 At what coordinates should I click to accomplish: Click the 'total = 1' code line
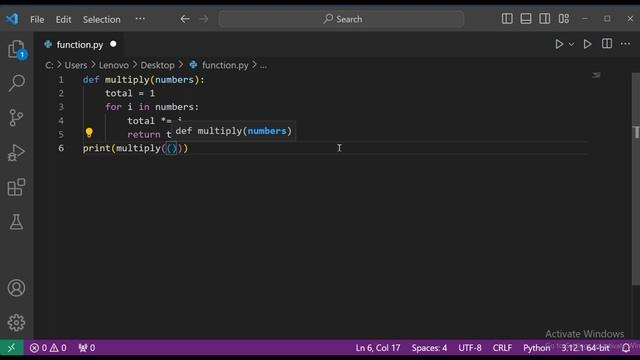pyautogui.click(x=130, y=93)
